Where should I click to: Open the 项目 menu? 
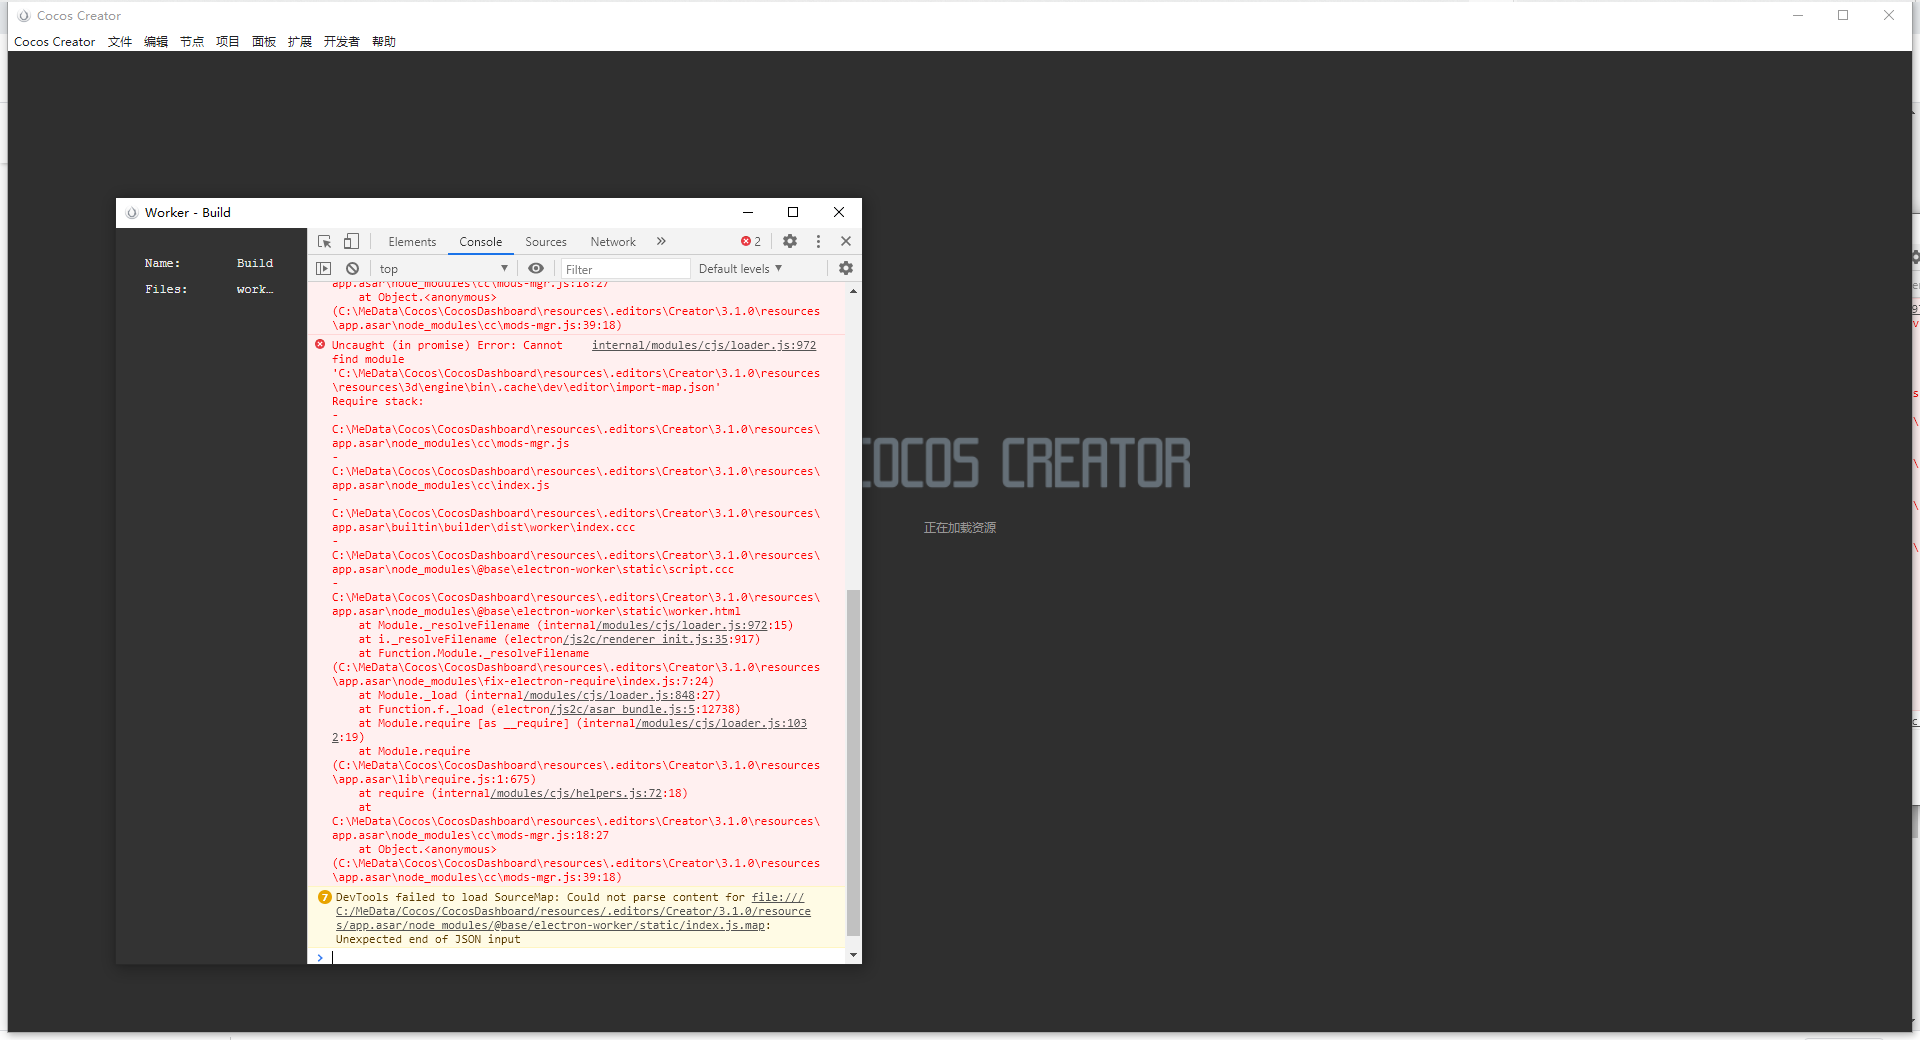coord(228,42)
